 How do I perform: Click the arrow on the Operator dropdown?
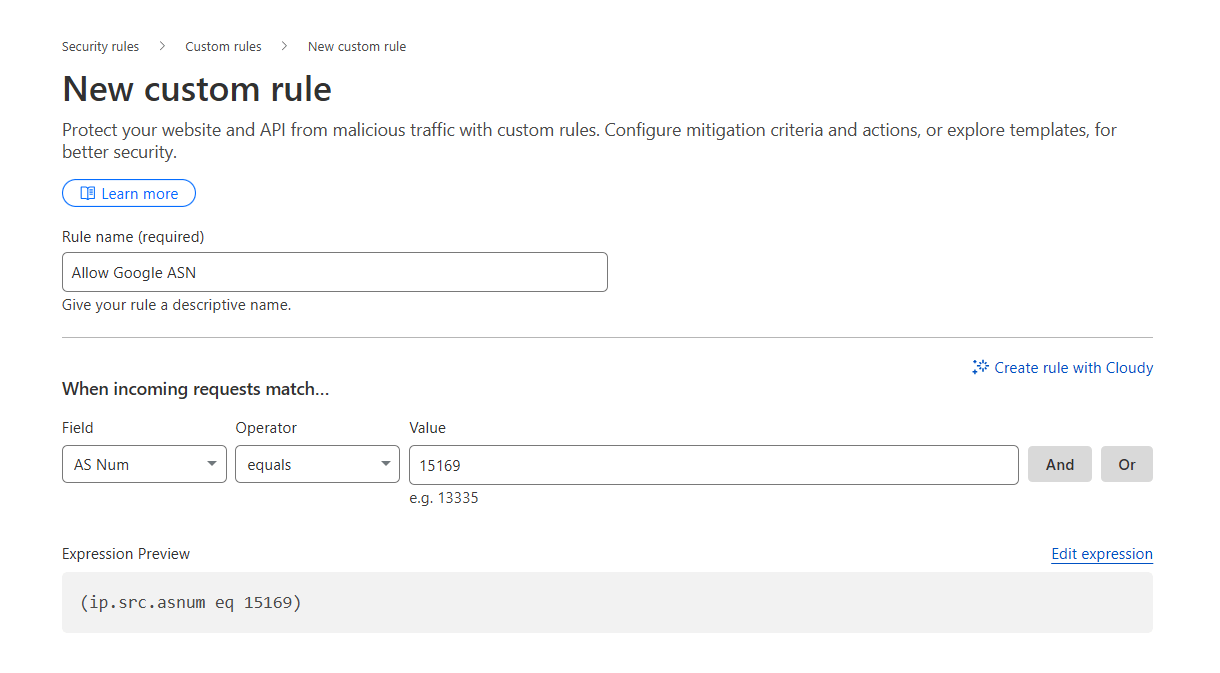coord(385,464)
